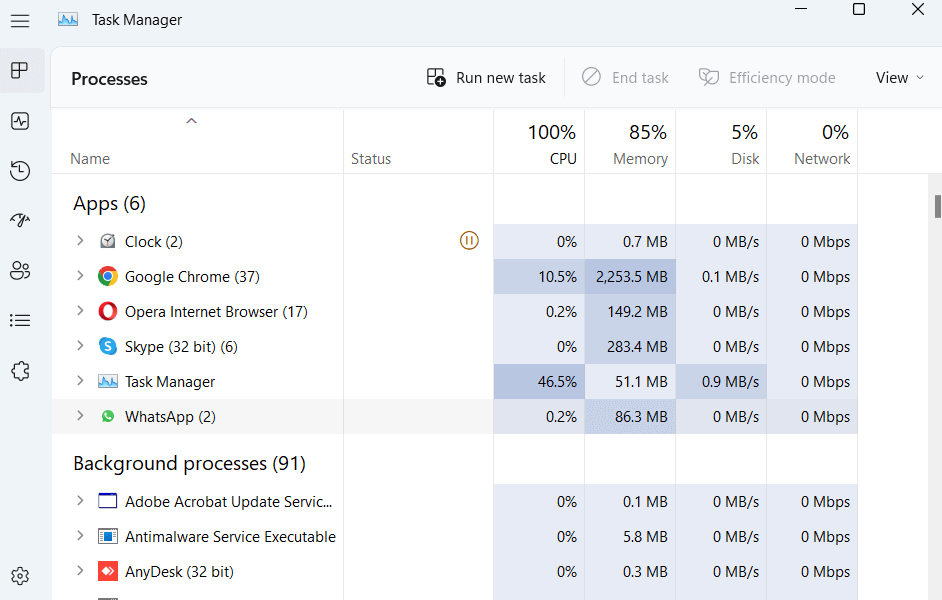Expand the Task Manager process row
This screenshot has width=942, height=600.
point(80,380)
